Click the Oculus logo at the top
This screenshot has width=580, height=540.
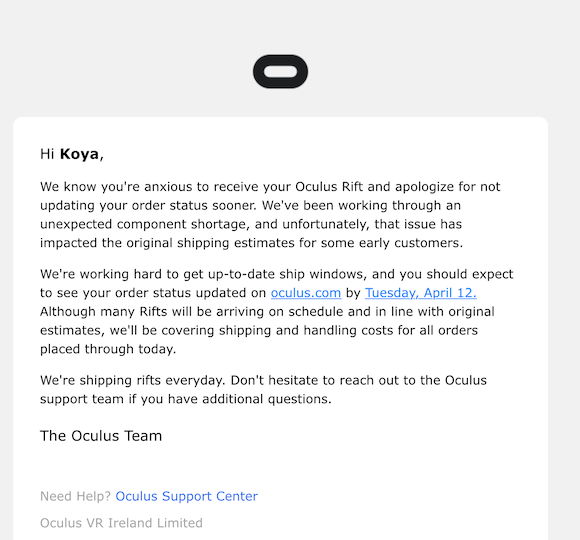click(x=280, y=71)
